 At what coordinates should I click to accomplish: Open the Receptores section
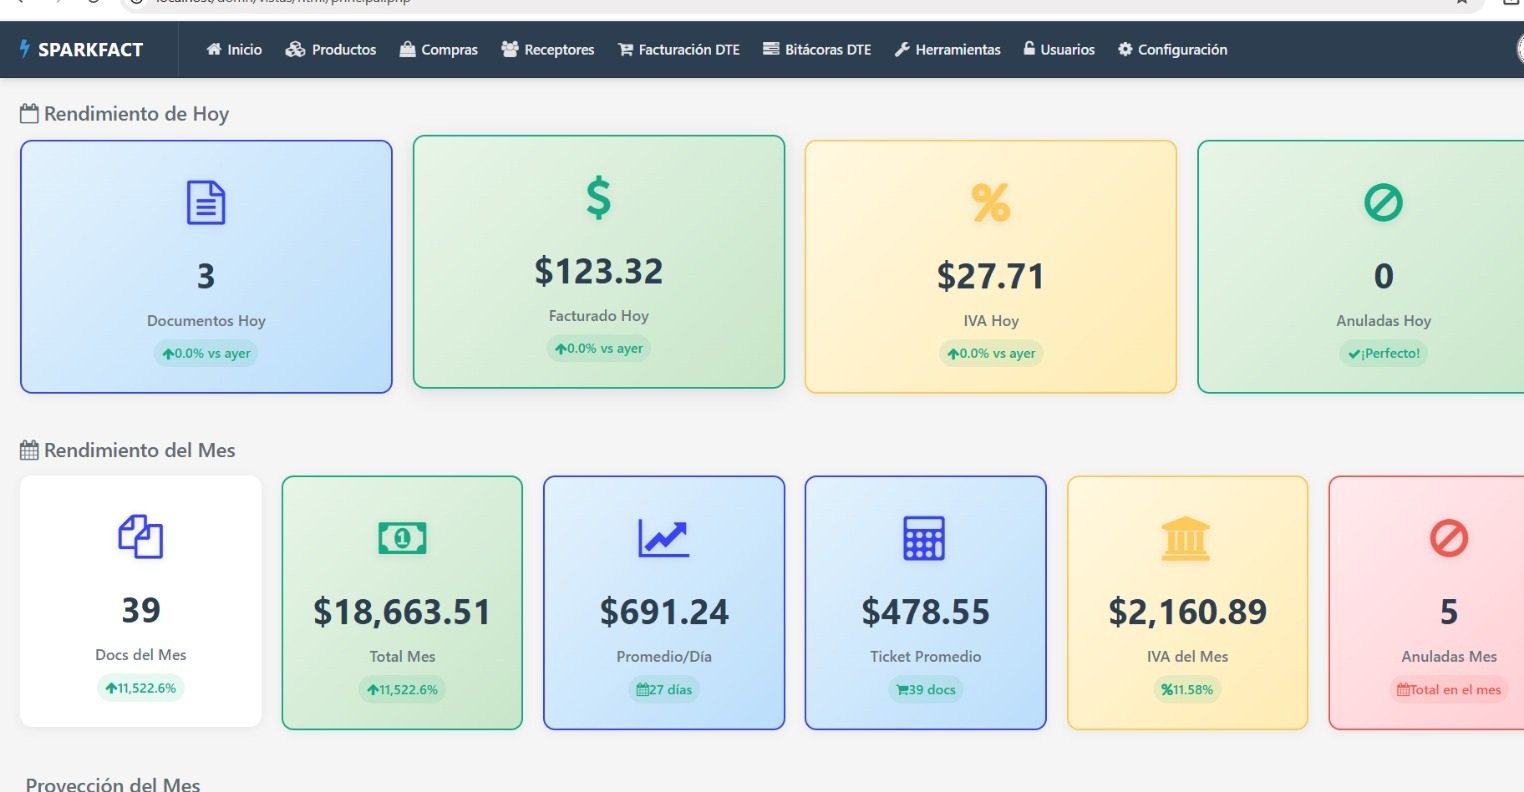(x=548, y=50)
